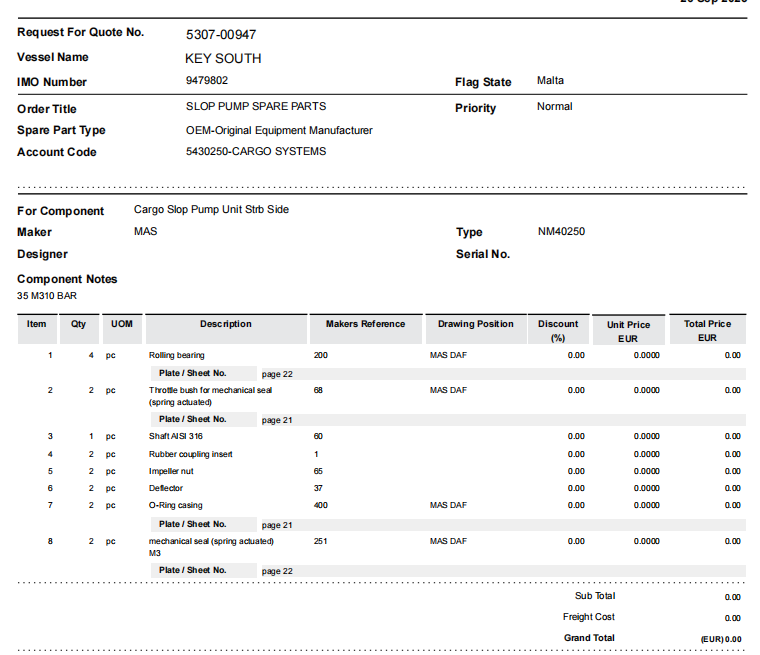Select the Type value NM40250
The width and height of the screenshot is (760, 655).
pyautogui.click(x=561, y=231)
